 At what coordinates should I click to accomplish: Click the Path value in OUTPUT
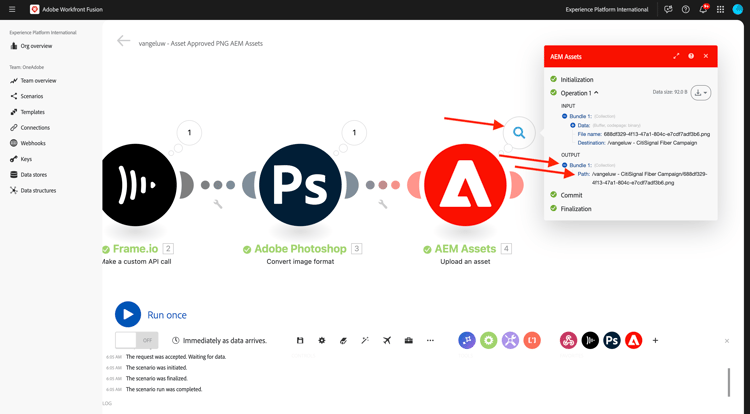click(649, 178)
